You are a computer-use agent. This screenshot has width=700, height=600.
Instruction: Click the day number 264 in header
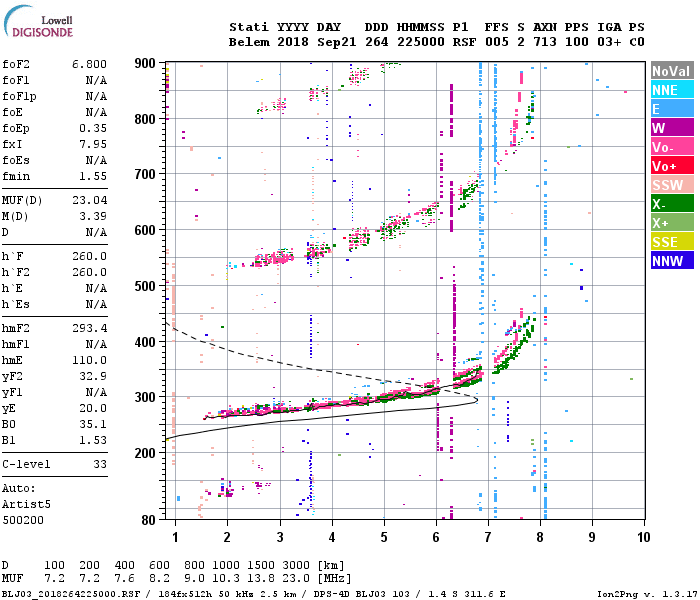coord(376,42)
